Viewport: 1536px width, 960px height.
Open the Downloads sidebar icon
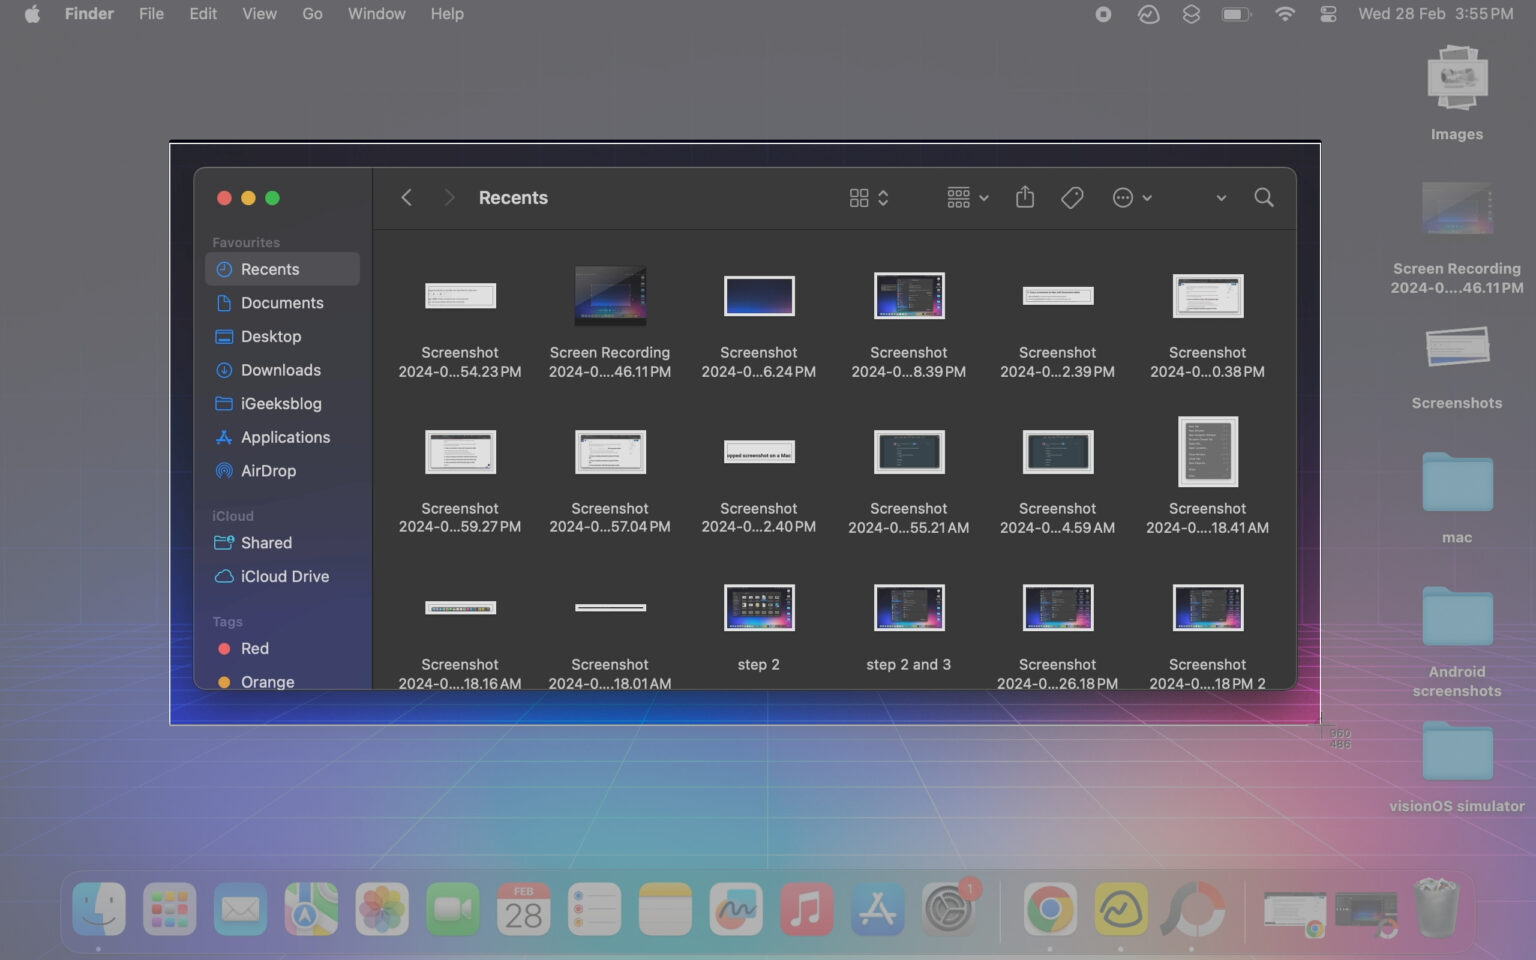coord(281,370)
